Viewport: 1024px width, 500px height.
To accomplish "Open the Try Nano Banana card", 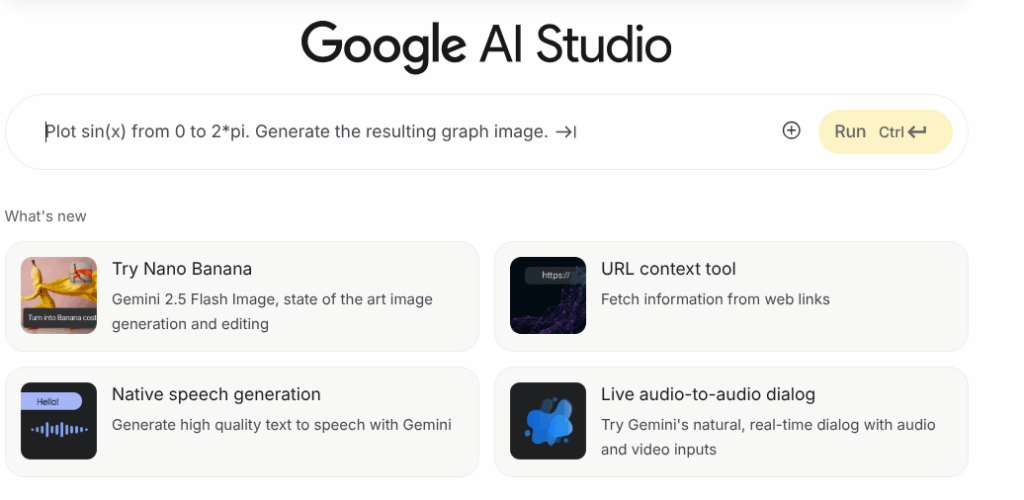I will pos(242,296).
